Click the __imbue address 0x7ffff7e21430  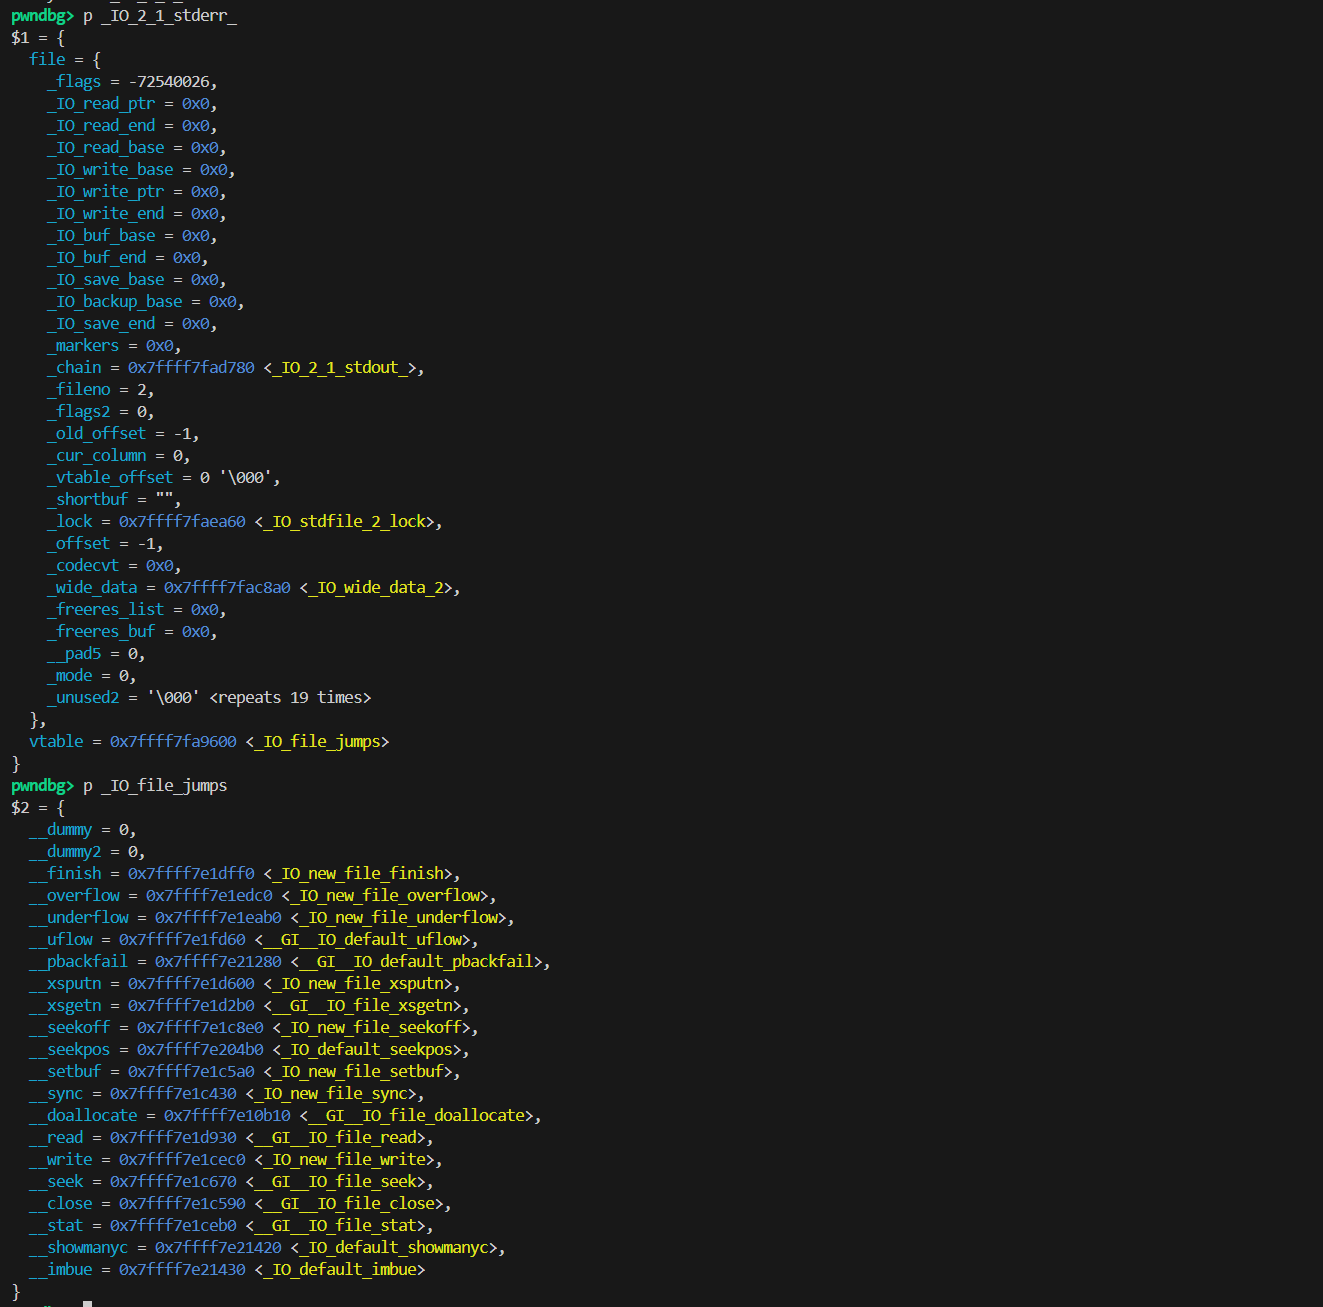[x=182, y=1270]
